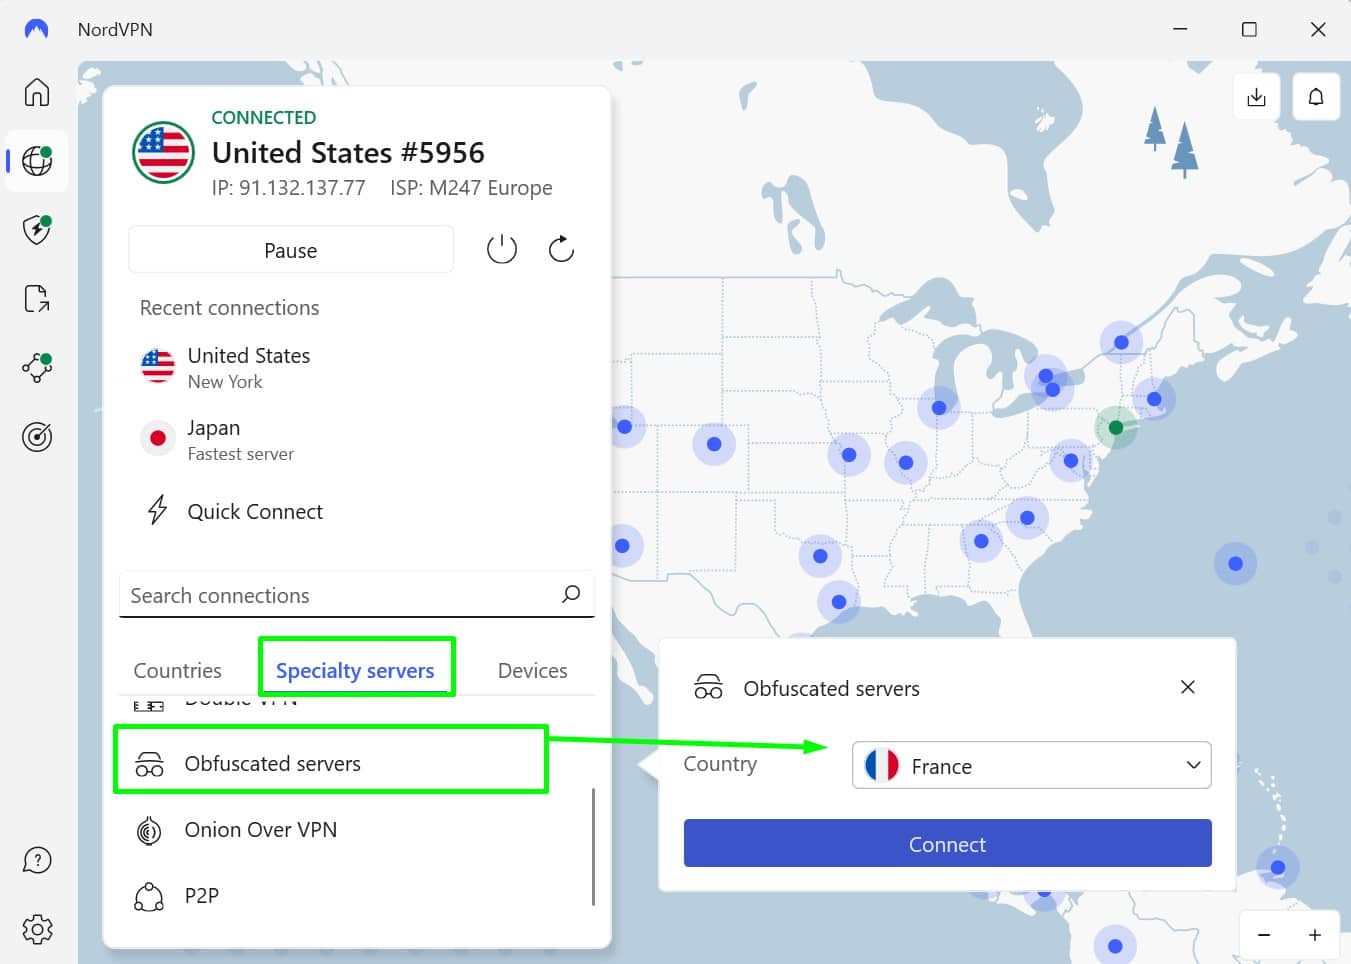Open the file sharing sidebar icon
The image size is (1351, 964).
[x=37, y=298]
